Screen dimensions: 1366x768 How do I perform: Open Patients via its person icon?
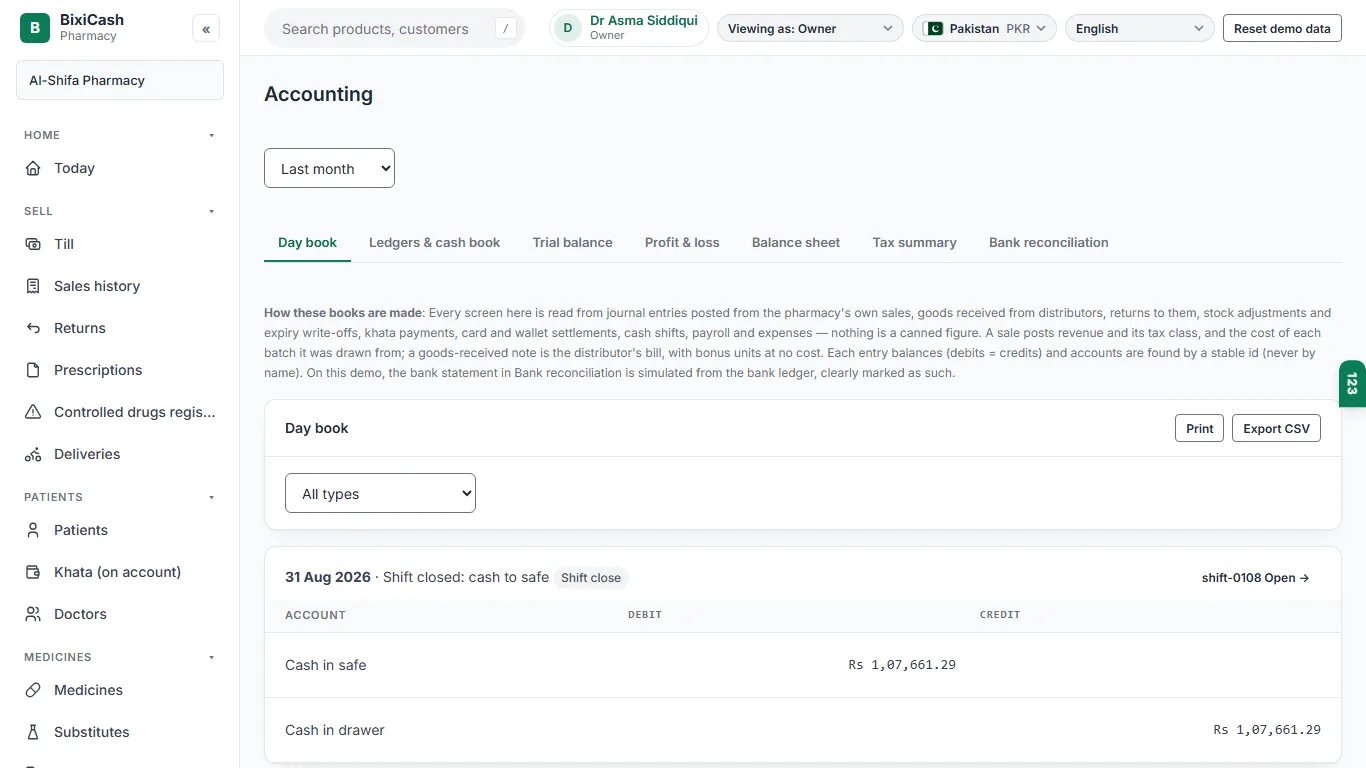(x=33, y=530)
